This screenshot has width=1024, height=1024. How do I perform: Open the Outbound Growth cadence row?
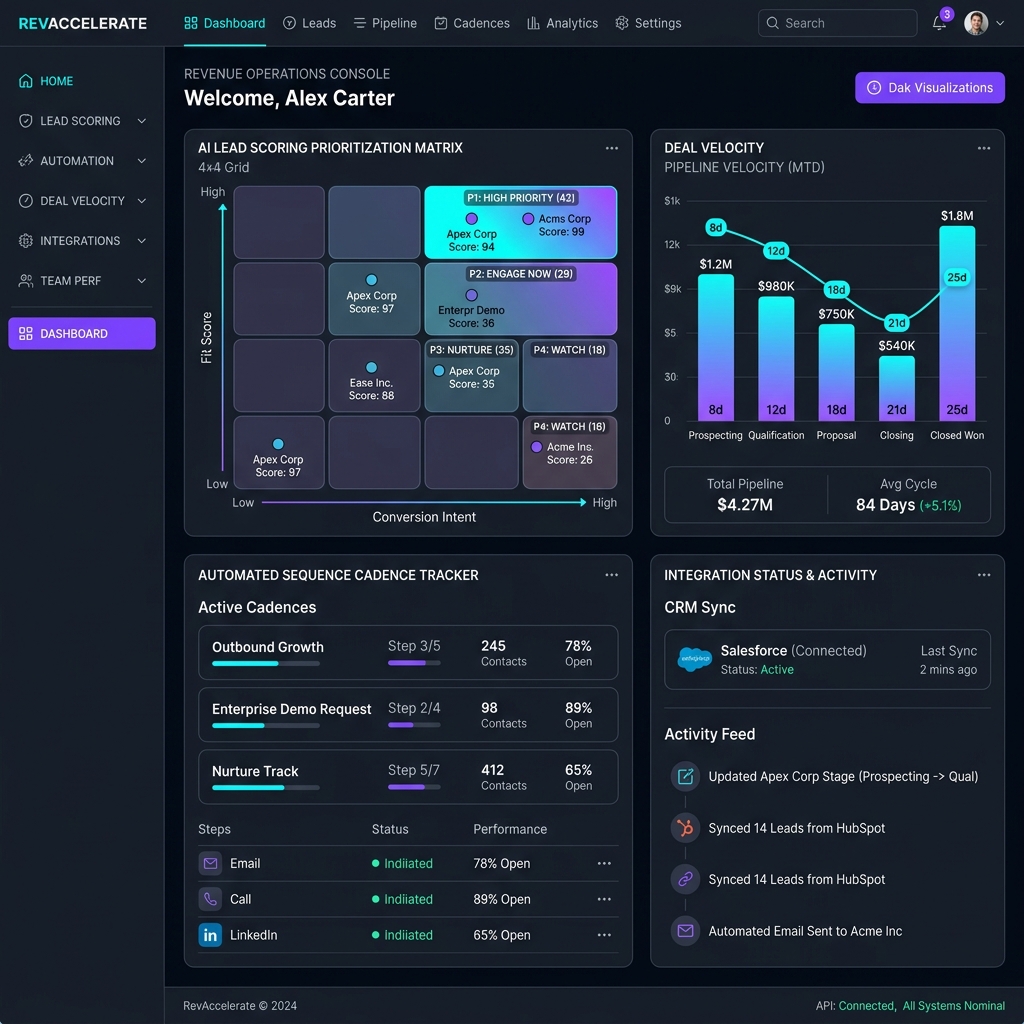[408, 652]
